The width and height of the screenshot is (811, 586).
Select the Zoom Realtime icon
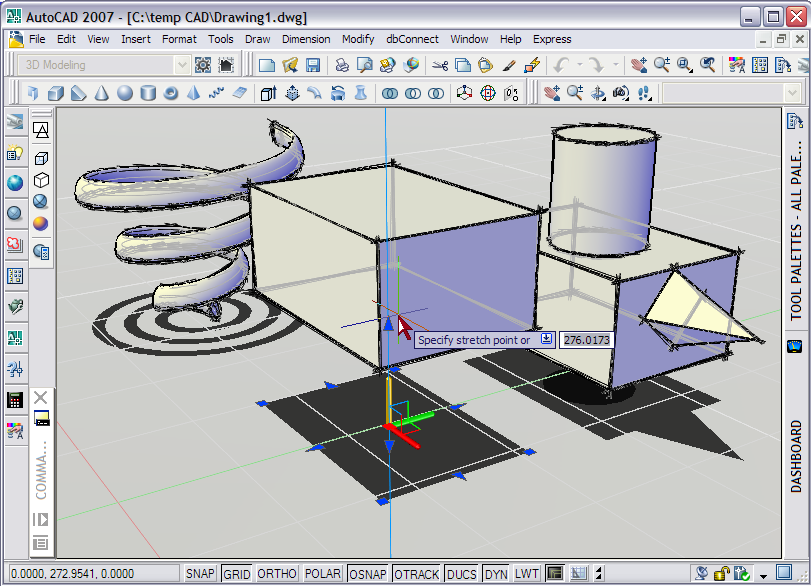coord(659,64)
